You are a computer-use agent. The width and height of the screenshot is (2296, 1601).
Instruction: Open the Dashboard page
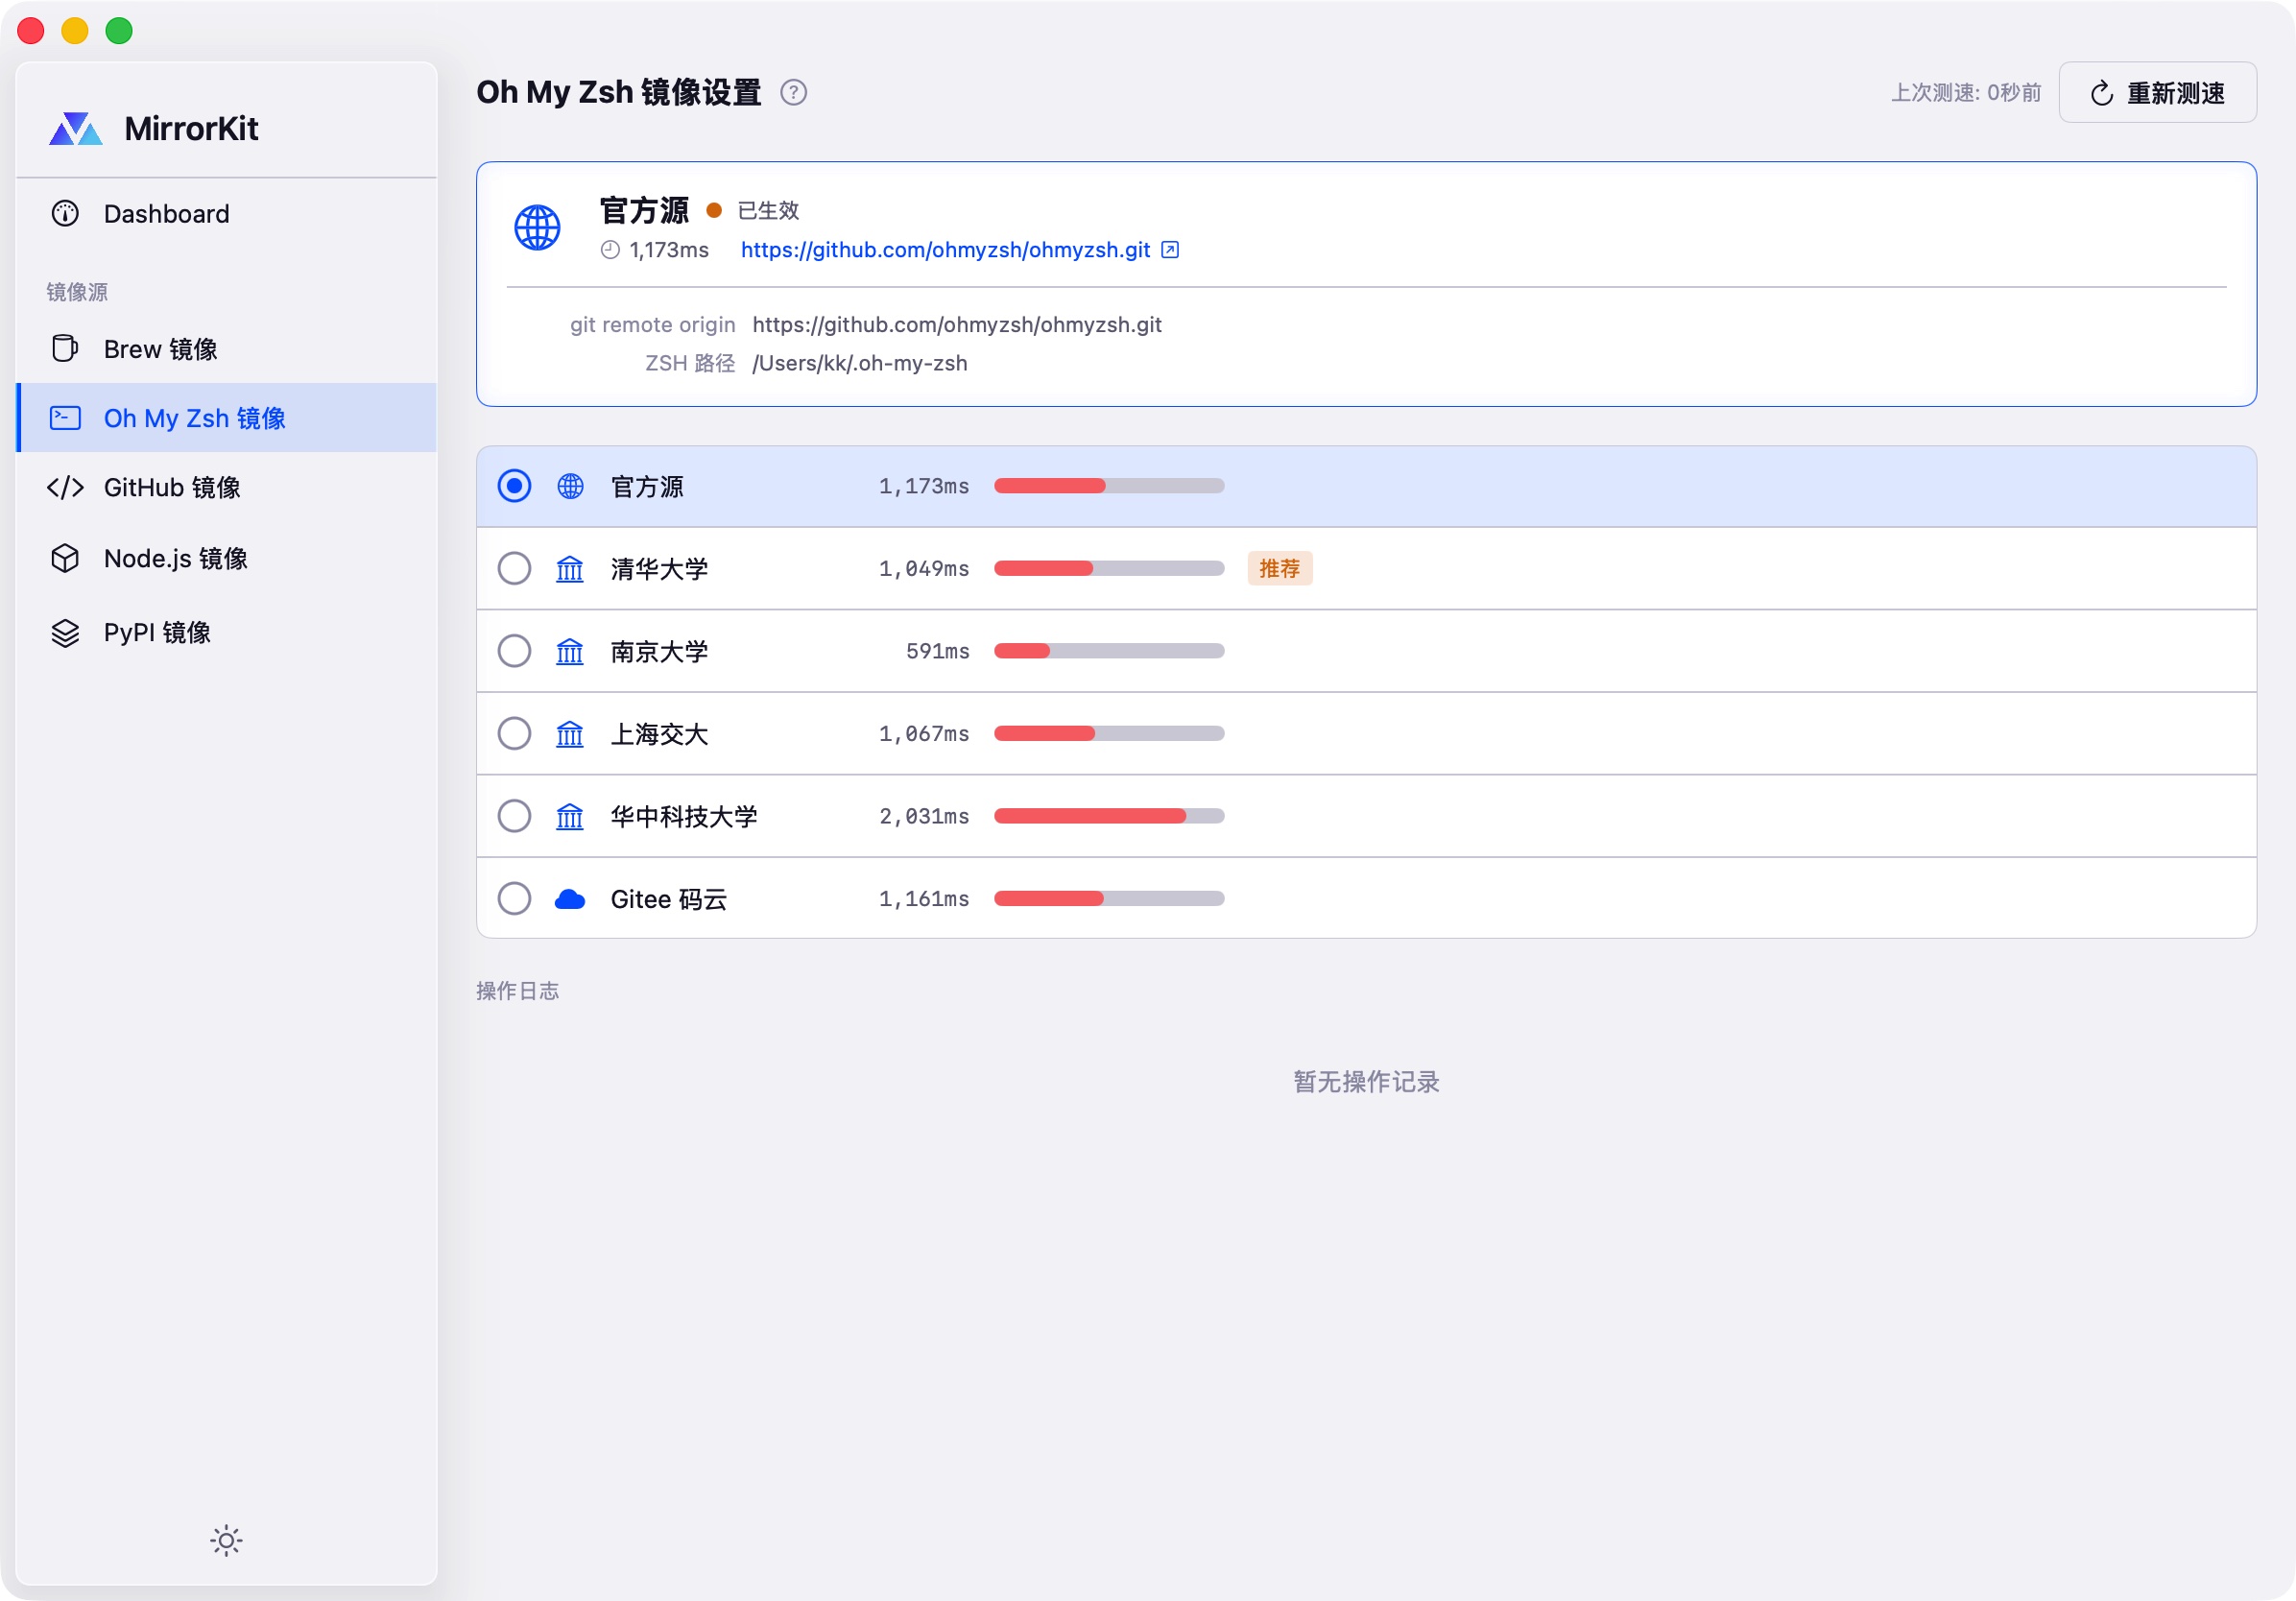[227, 214]
